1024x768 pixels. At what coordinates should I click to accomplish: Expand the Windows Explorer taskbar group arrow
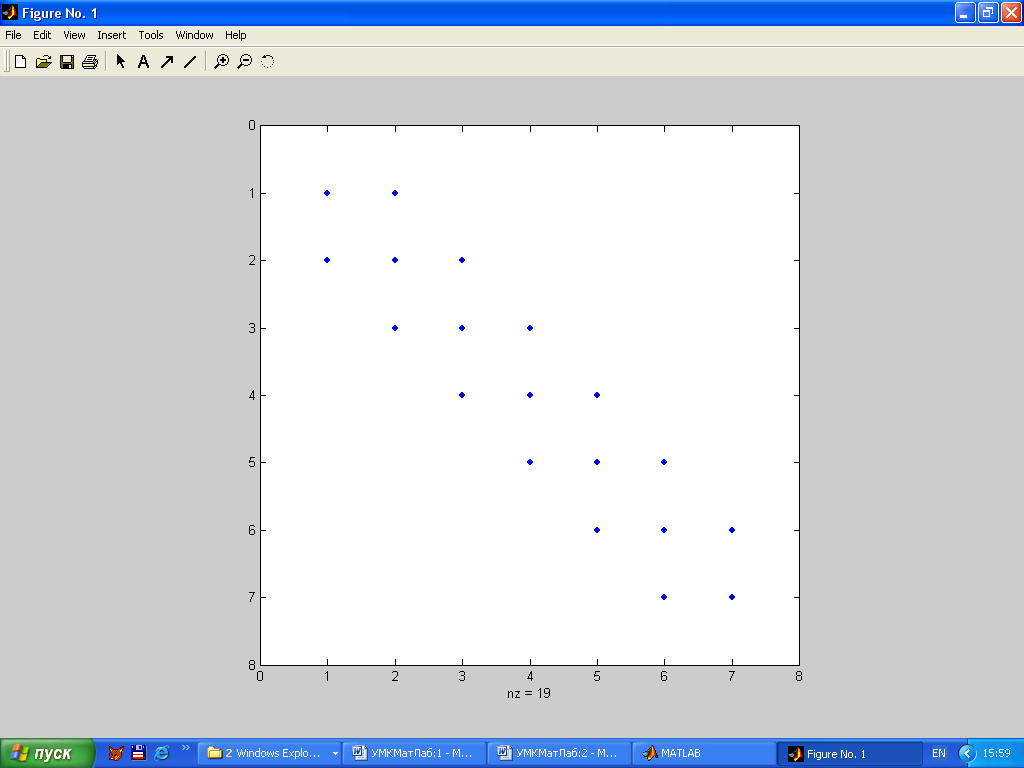tap(335, 754)
